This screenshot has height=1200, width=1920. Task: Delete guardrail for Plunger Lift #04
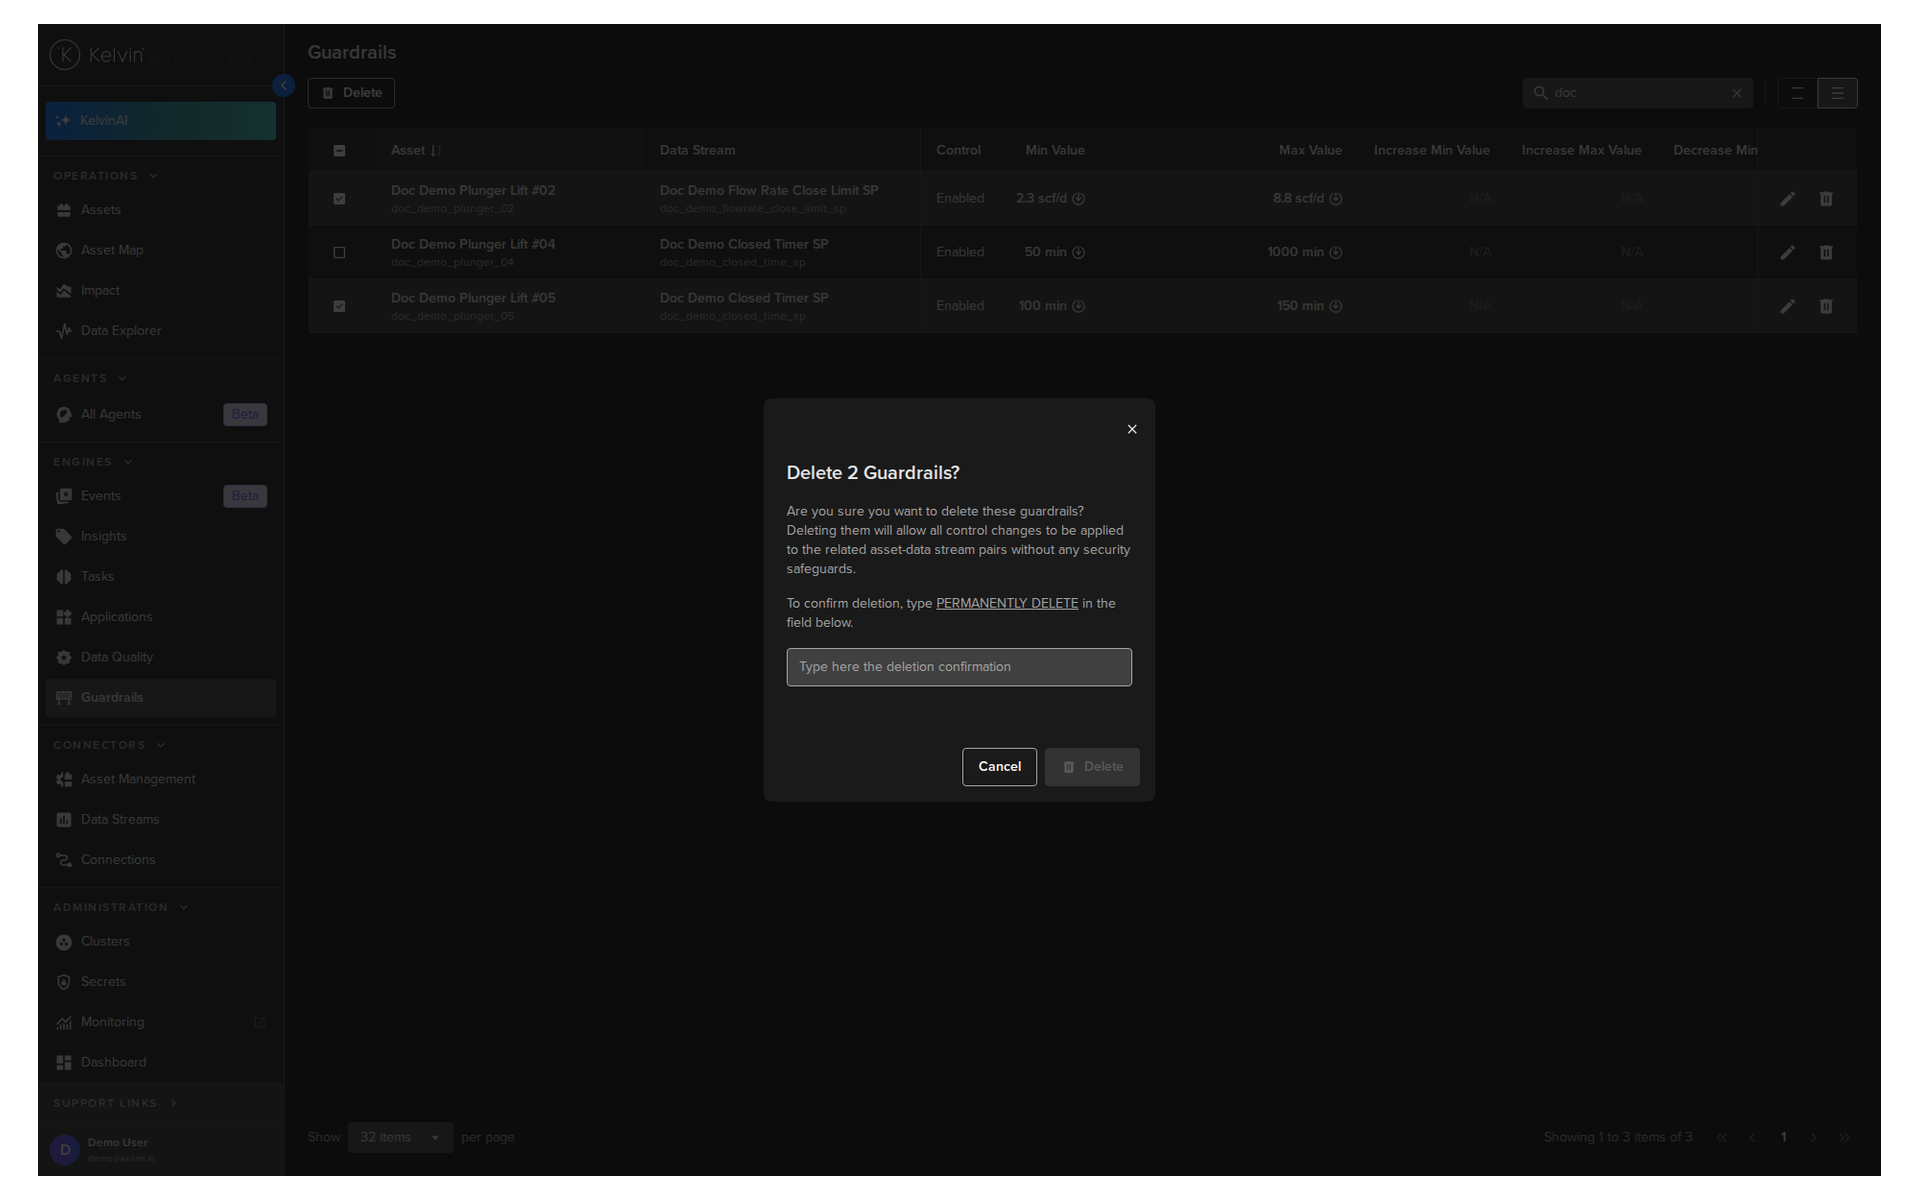click(x=1826, y=253)
